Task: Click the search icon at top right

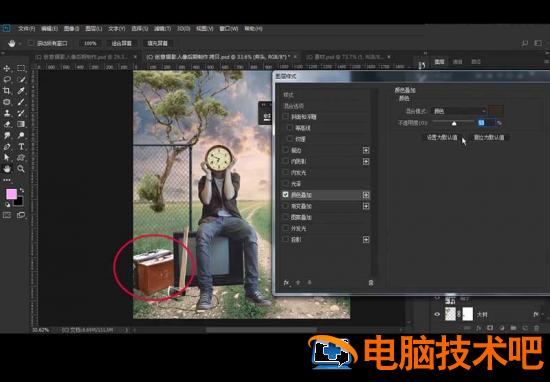Action: point(524,43)
